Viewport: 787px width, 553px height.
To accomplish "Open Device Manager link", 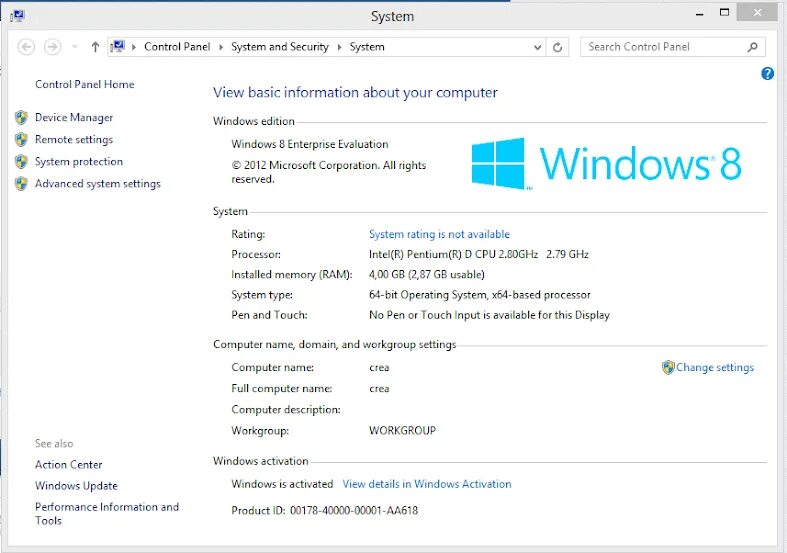I will [74, 117].
